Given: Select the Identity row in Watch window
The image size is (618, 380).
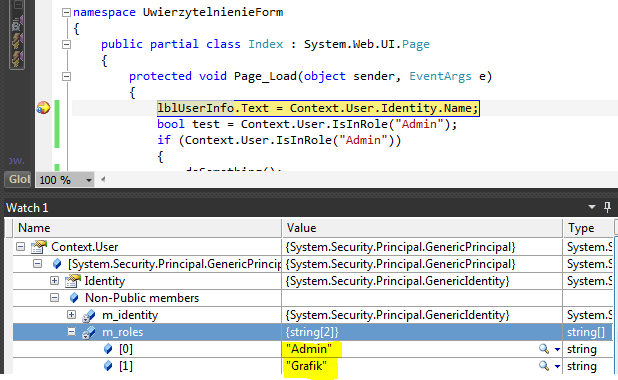Looking at the screenshot, I should pos(313,281).
